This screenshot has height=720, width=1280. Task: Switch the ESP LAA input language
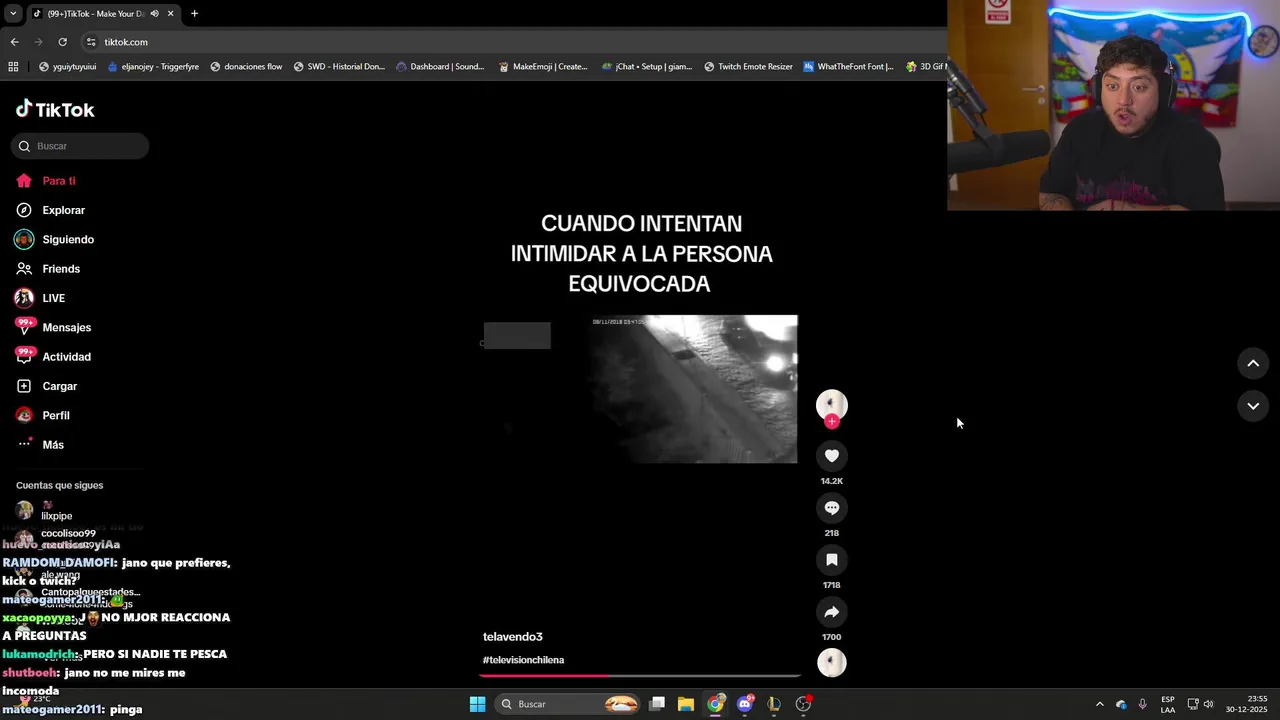[x=1168, y=704]
